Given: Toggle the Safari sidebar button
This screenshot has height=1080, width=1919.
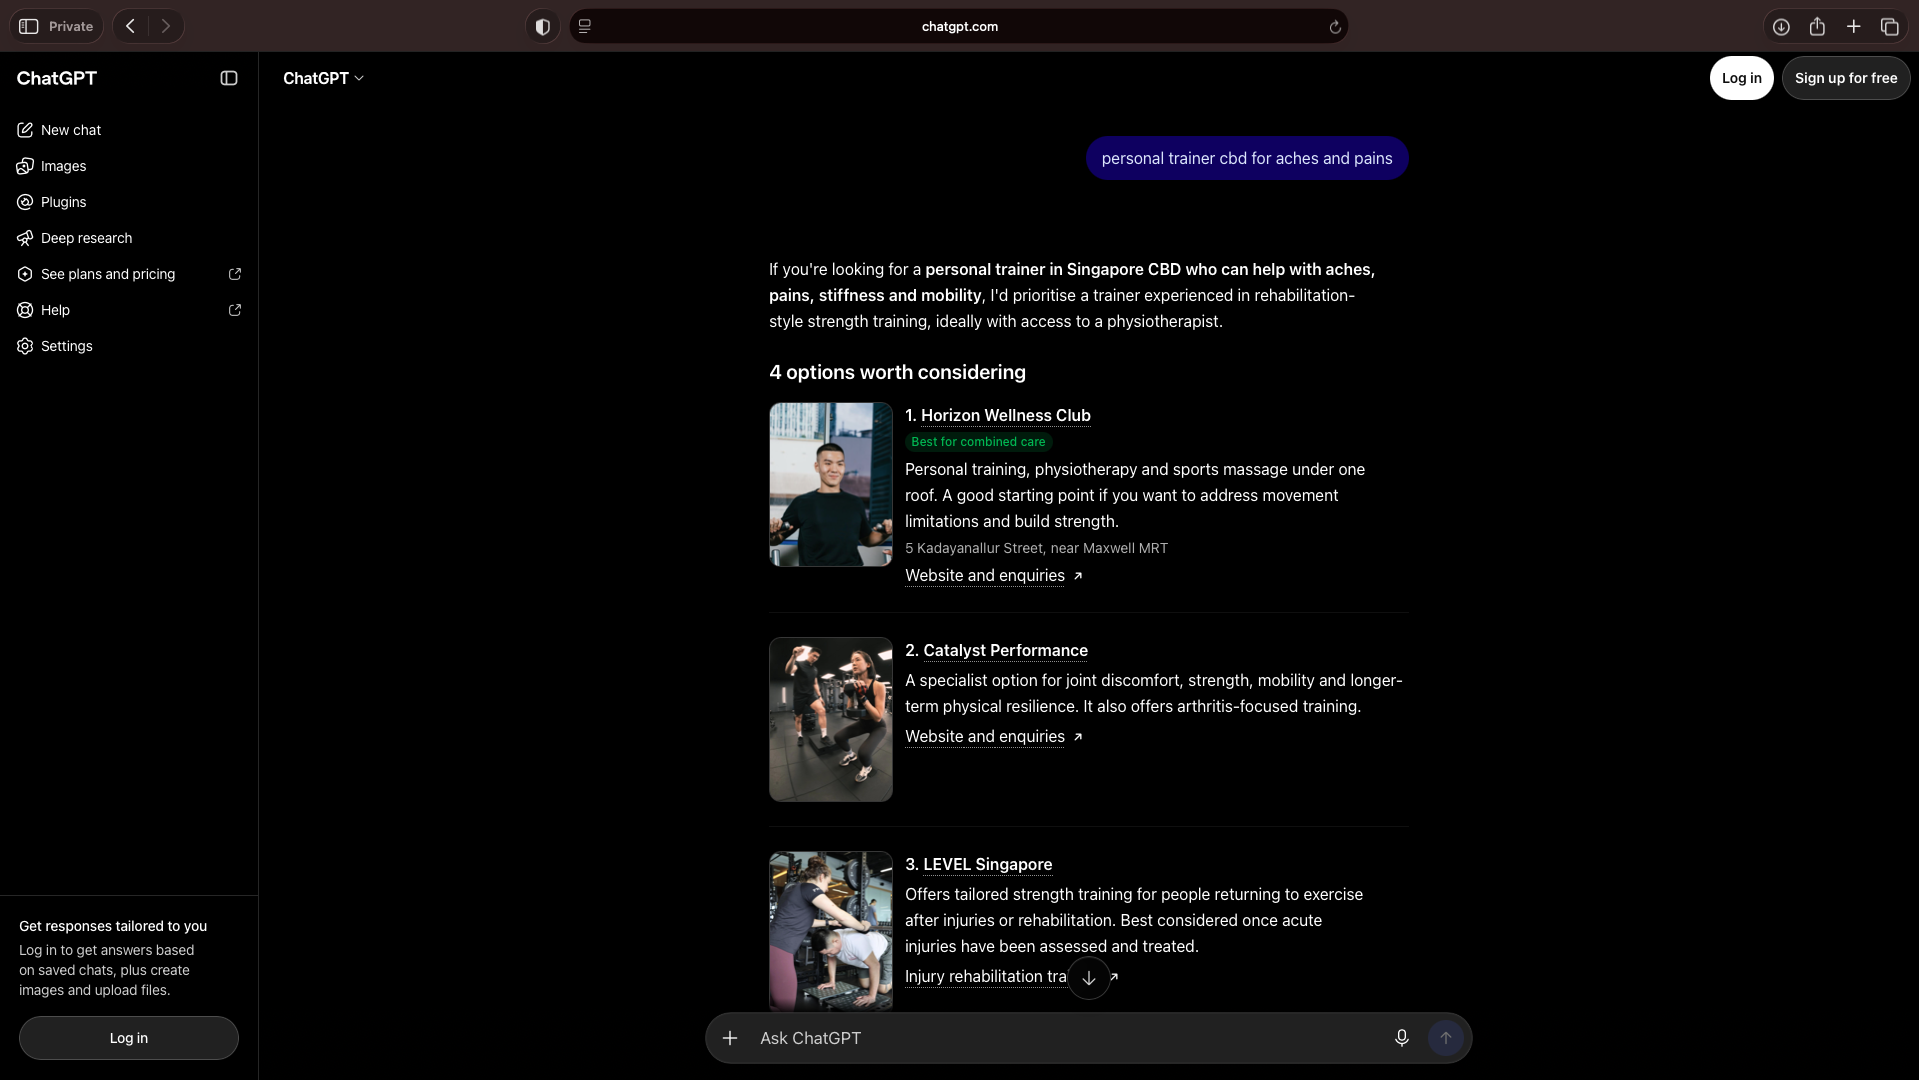Looking at the screenshot, I should tap(29, 26).
